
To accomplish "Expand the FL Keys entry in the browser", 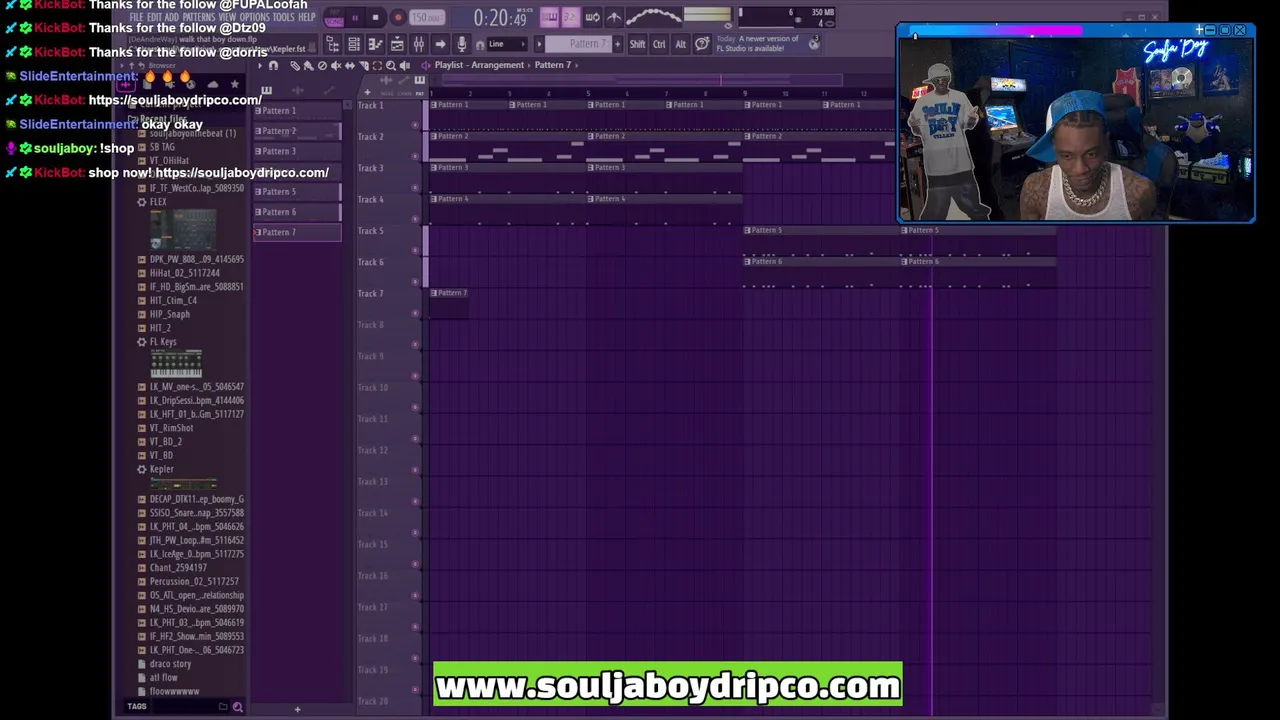I will [163, 342].
